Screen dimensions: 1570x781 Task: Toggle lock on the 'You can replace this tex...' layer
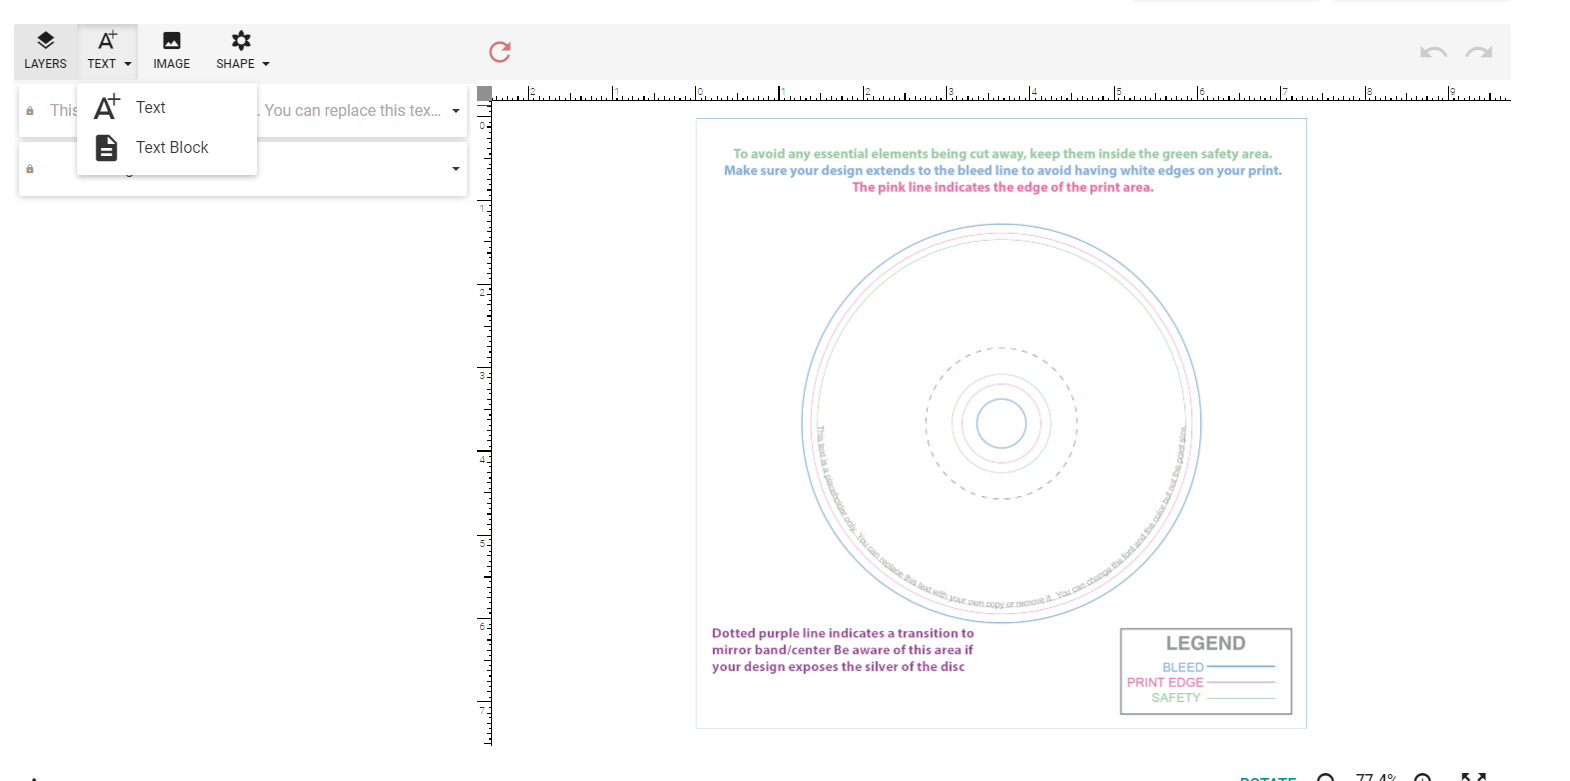click(30, 111)
